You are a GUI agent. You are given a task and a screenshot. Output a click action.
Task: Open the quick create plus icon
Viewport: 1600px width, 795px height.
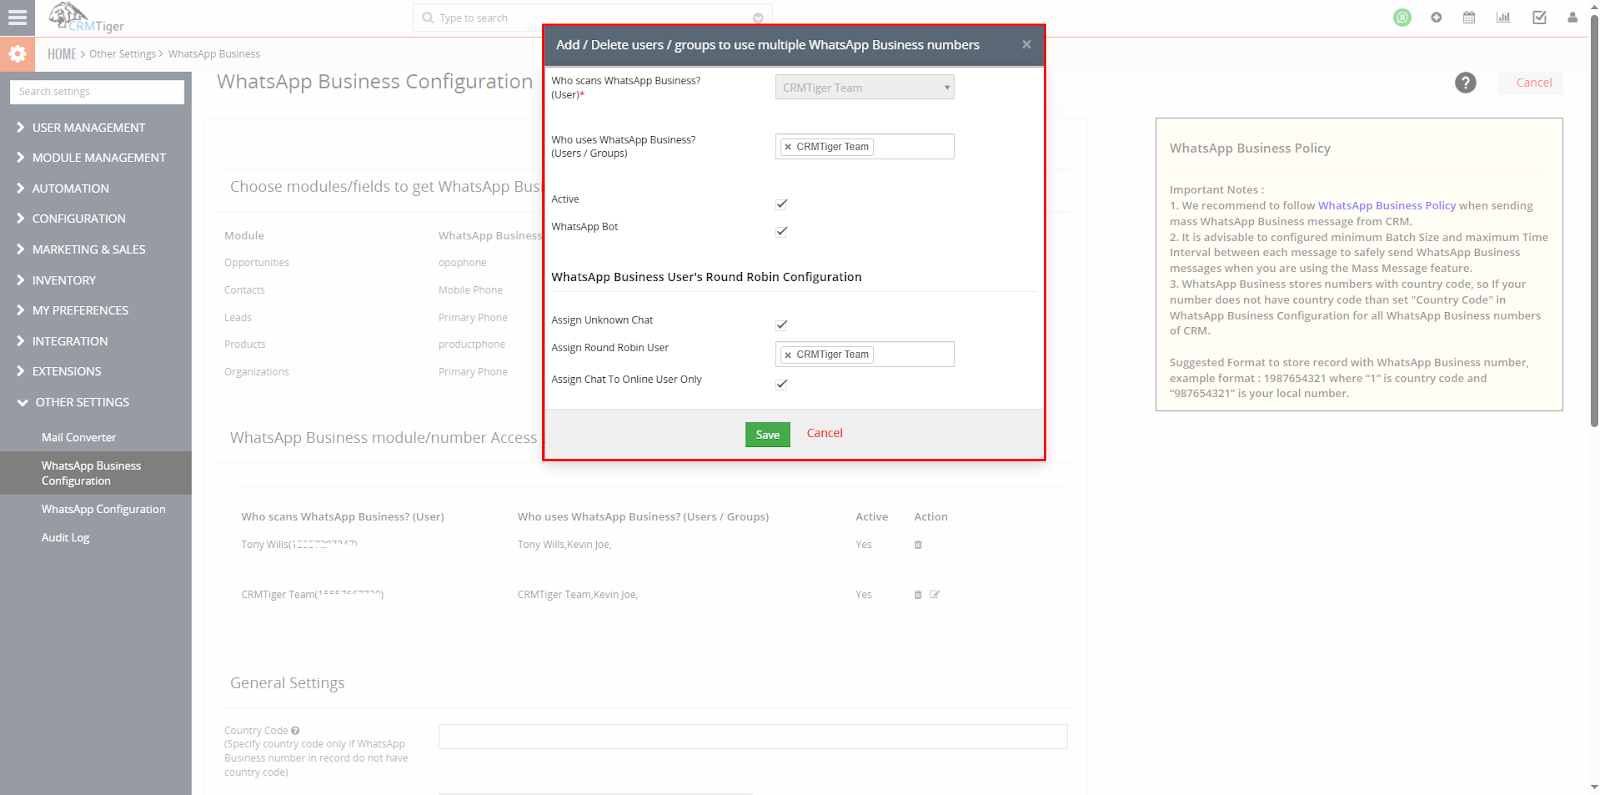[1436, 17]
